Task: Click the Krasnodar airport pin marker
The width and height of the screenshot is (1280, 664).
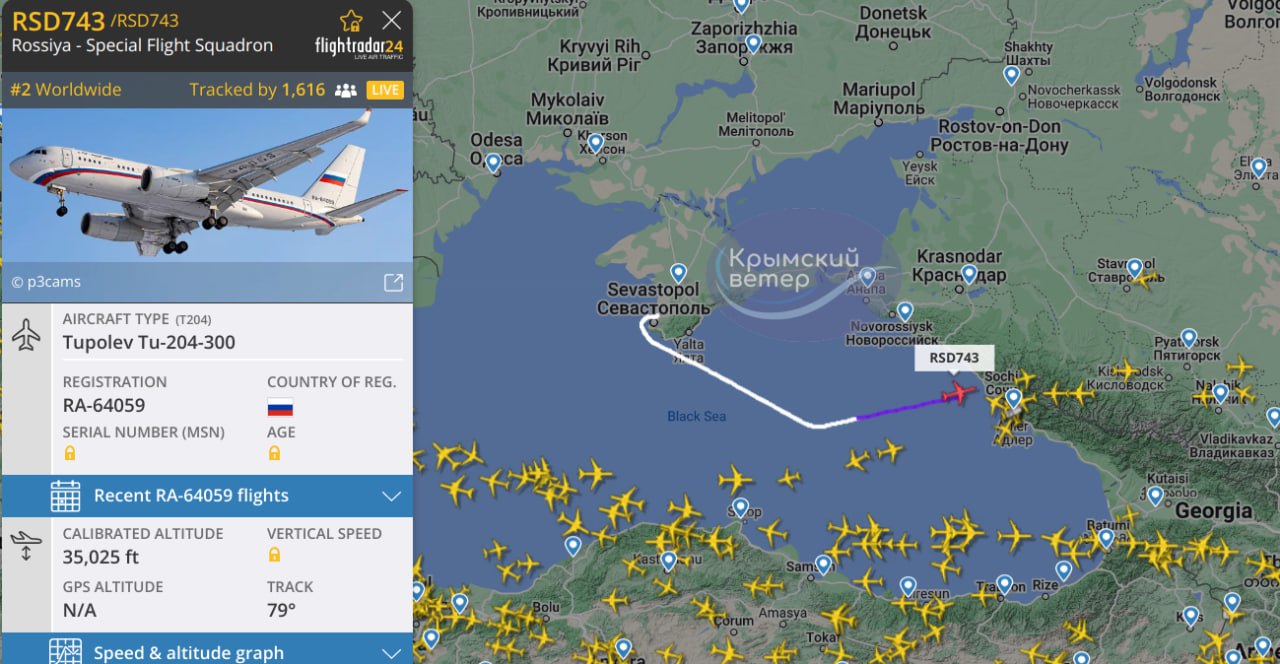Action: coord(969,274)
